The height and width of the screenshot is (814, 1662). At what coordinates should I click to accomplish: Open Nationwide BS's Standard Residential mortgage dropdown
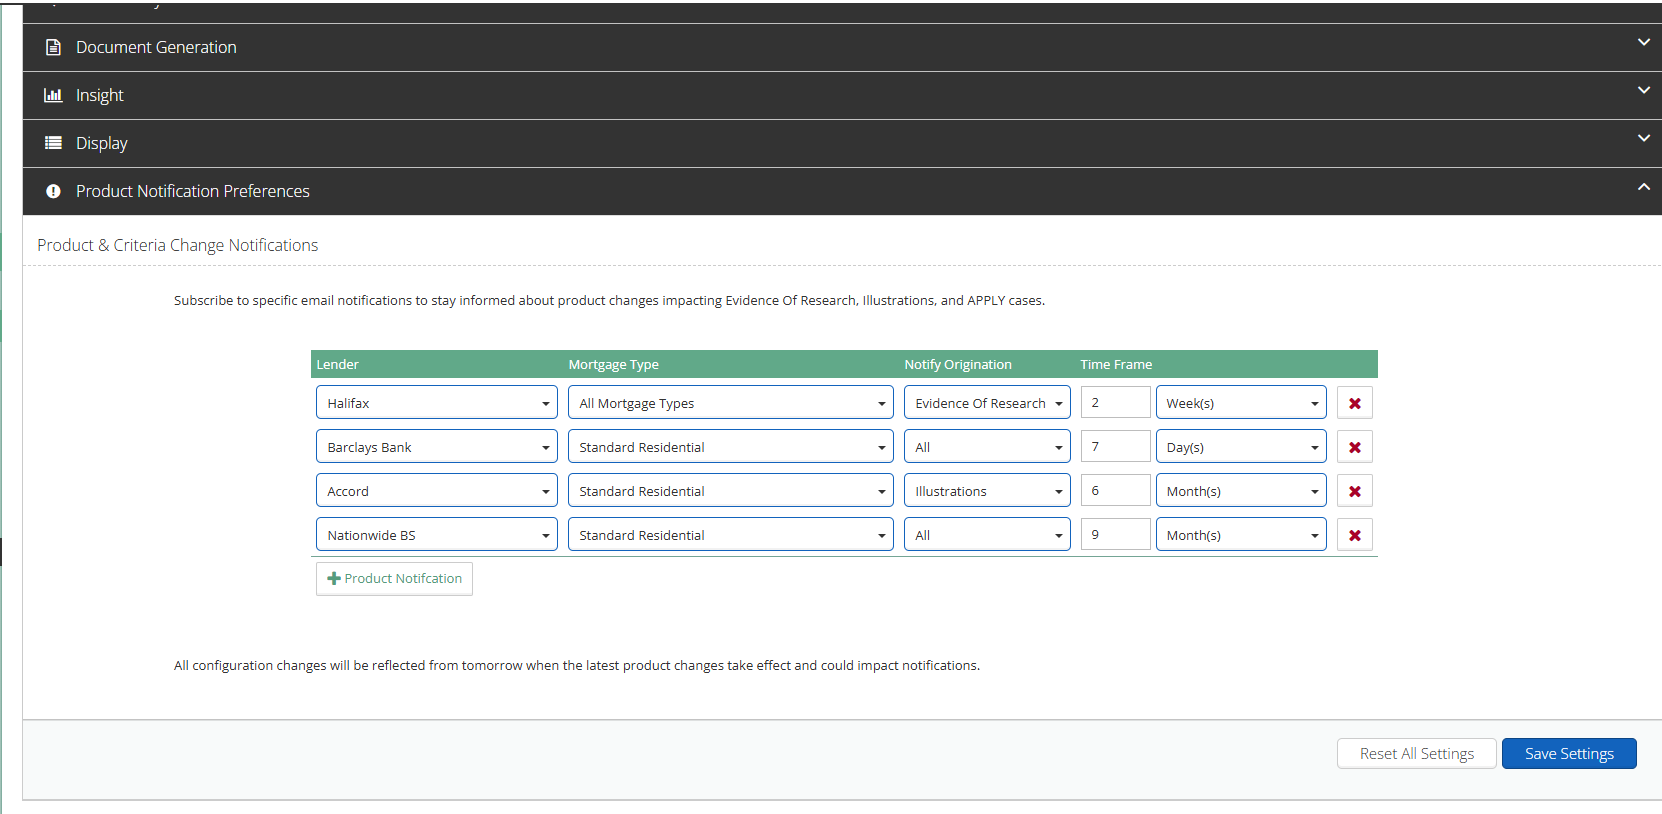coord(731,535)
